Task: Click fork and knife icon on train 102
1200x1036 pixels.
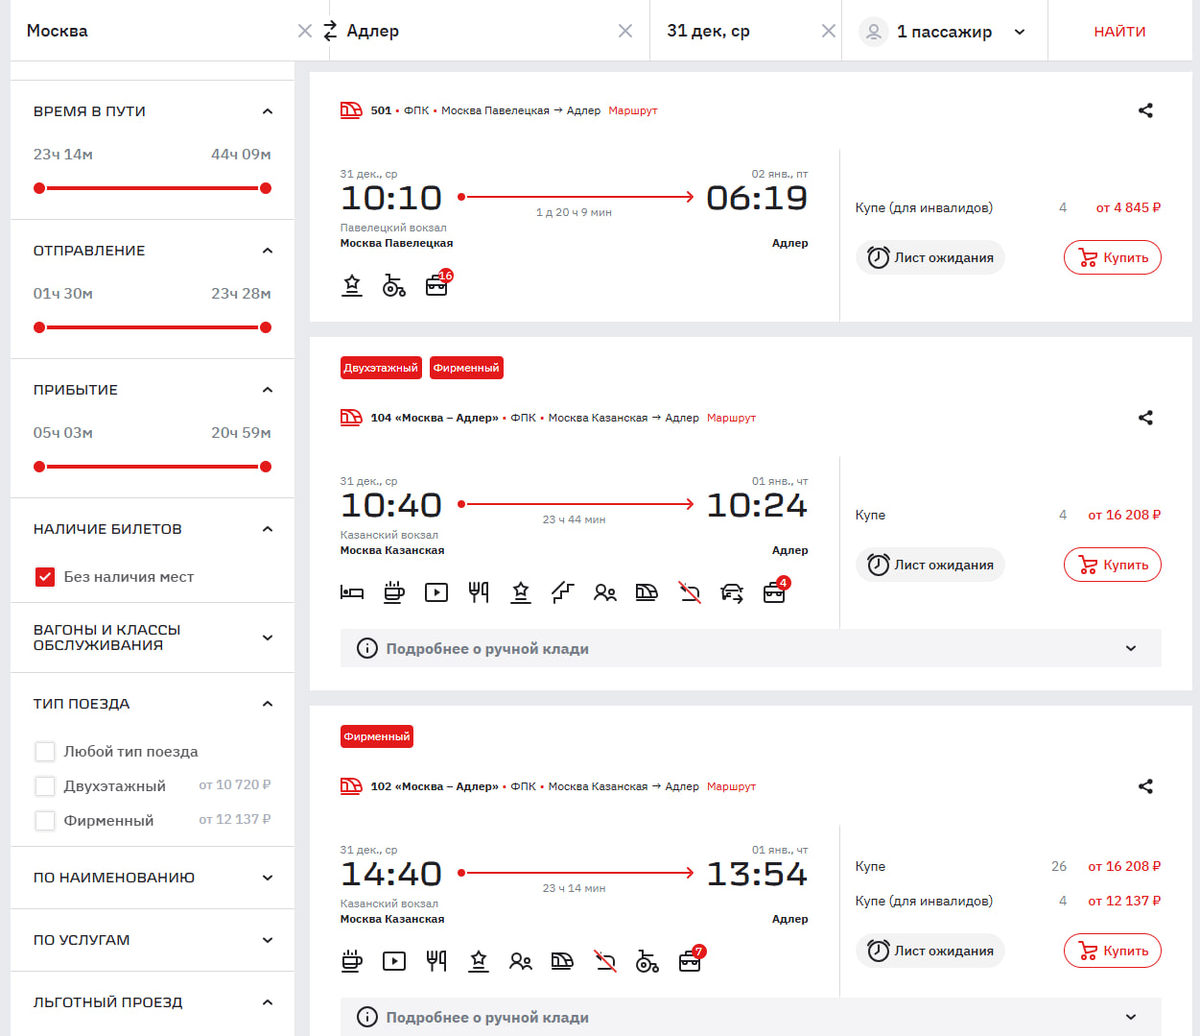Action: pos(436,961)
